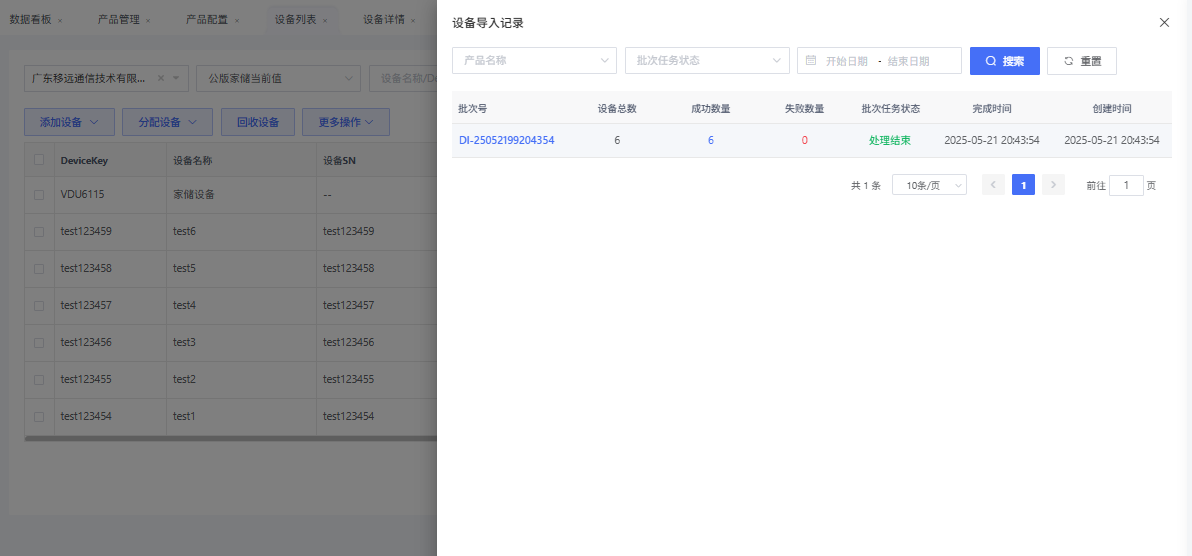Close the 设备列表 tab via x
Viewport: 1192px width, 556px height.
[x=325, y=20]
